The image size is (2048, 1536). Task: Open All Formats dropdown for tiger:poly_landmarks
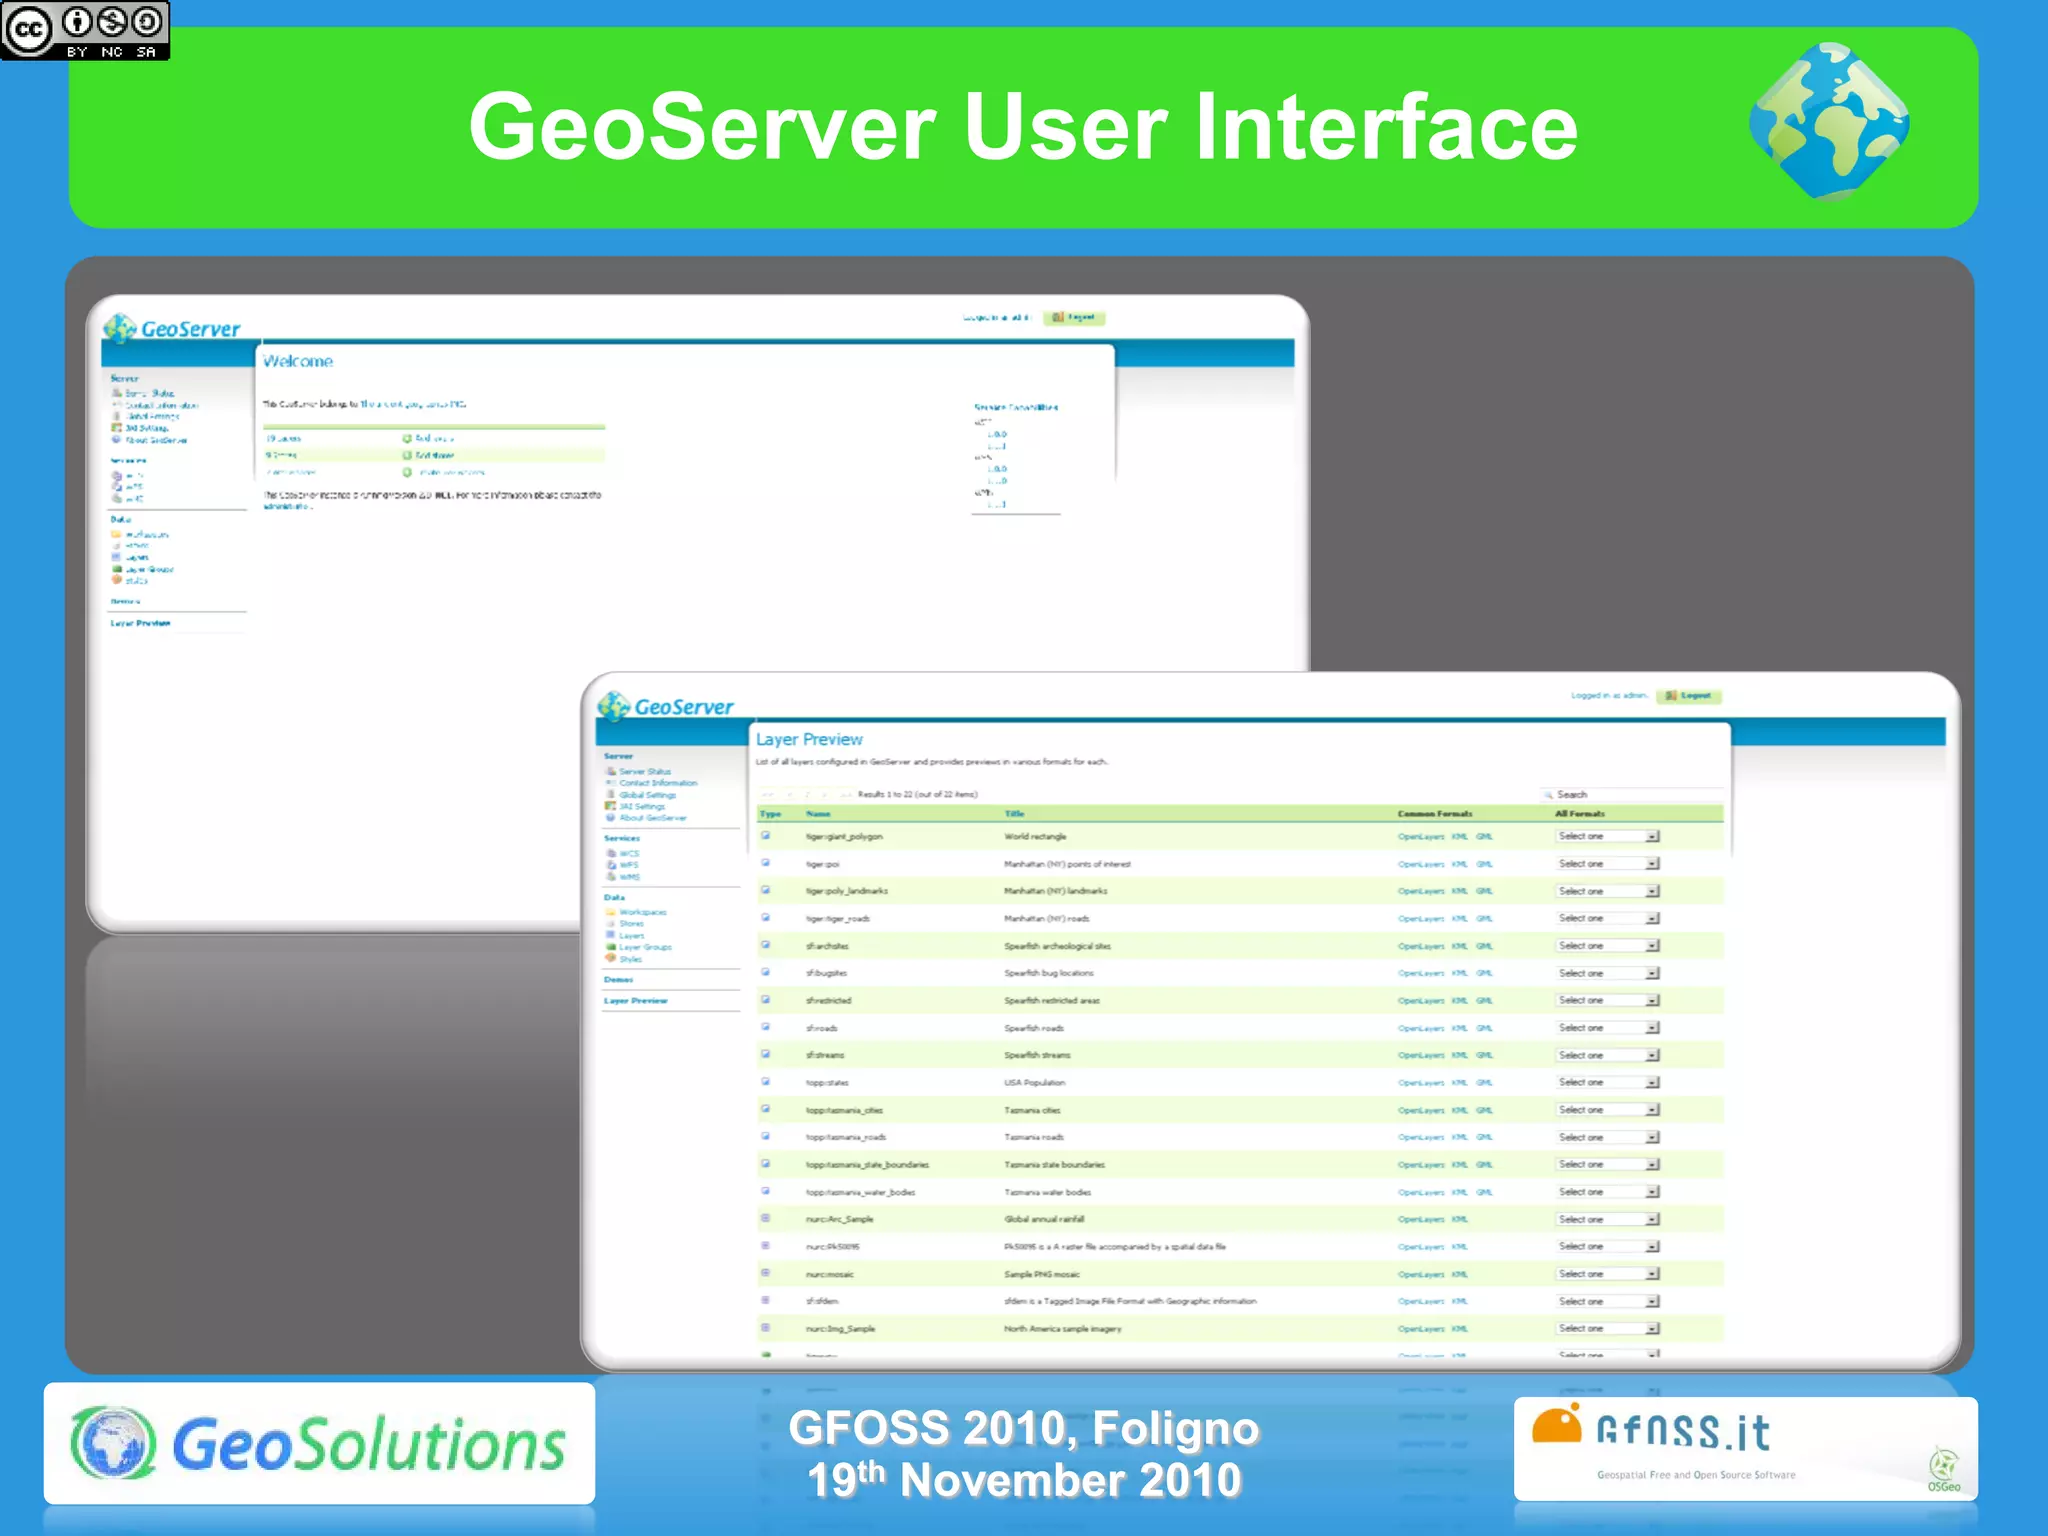[x=1607, y=891]
